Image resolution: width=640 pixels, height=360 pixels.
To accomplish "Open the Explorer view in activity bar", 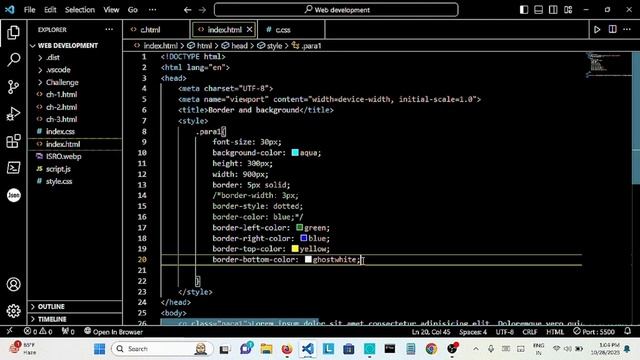I will point(13,32).
